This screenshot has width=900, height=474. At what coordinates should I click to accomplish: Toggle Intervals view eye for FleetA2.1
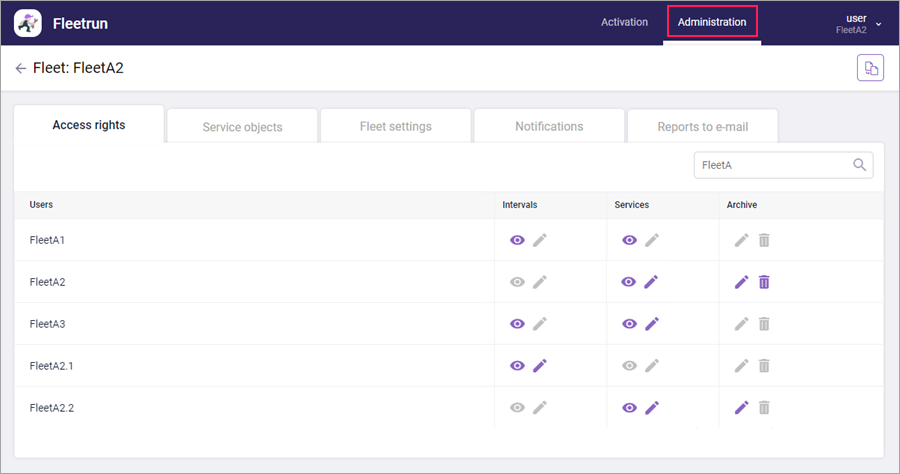[x=517, y=366]
